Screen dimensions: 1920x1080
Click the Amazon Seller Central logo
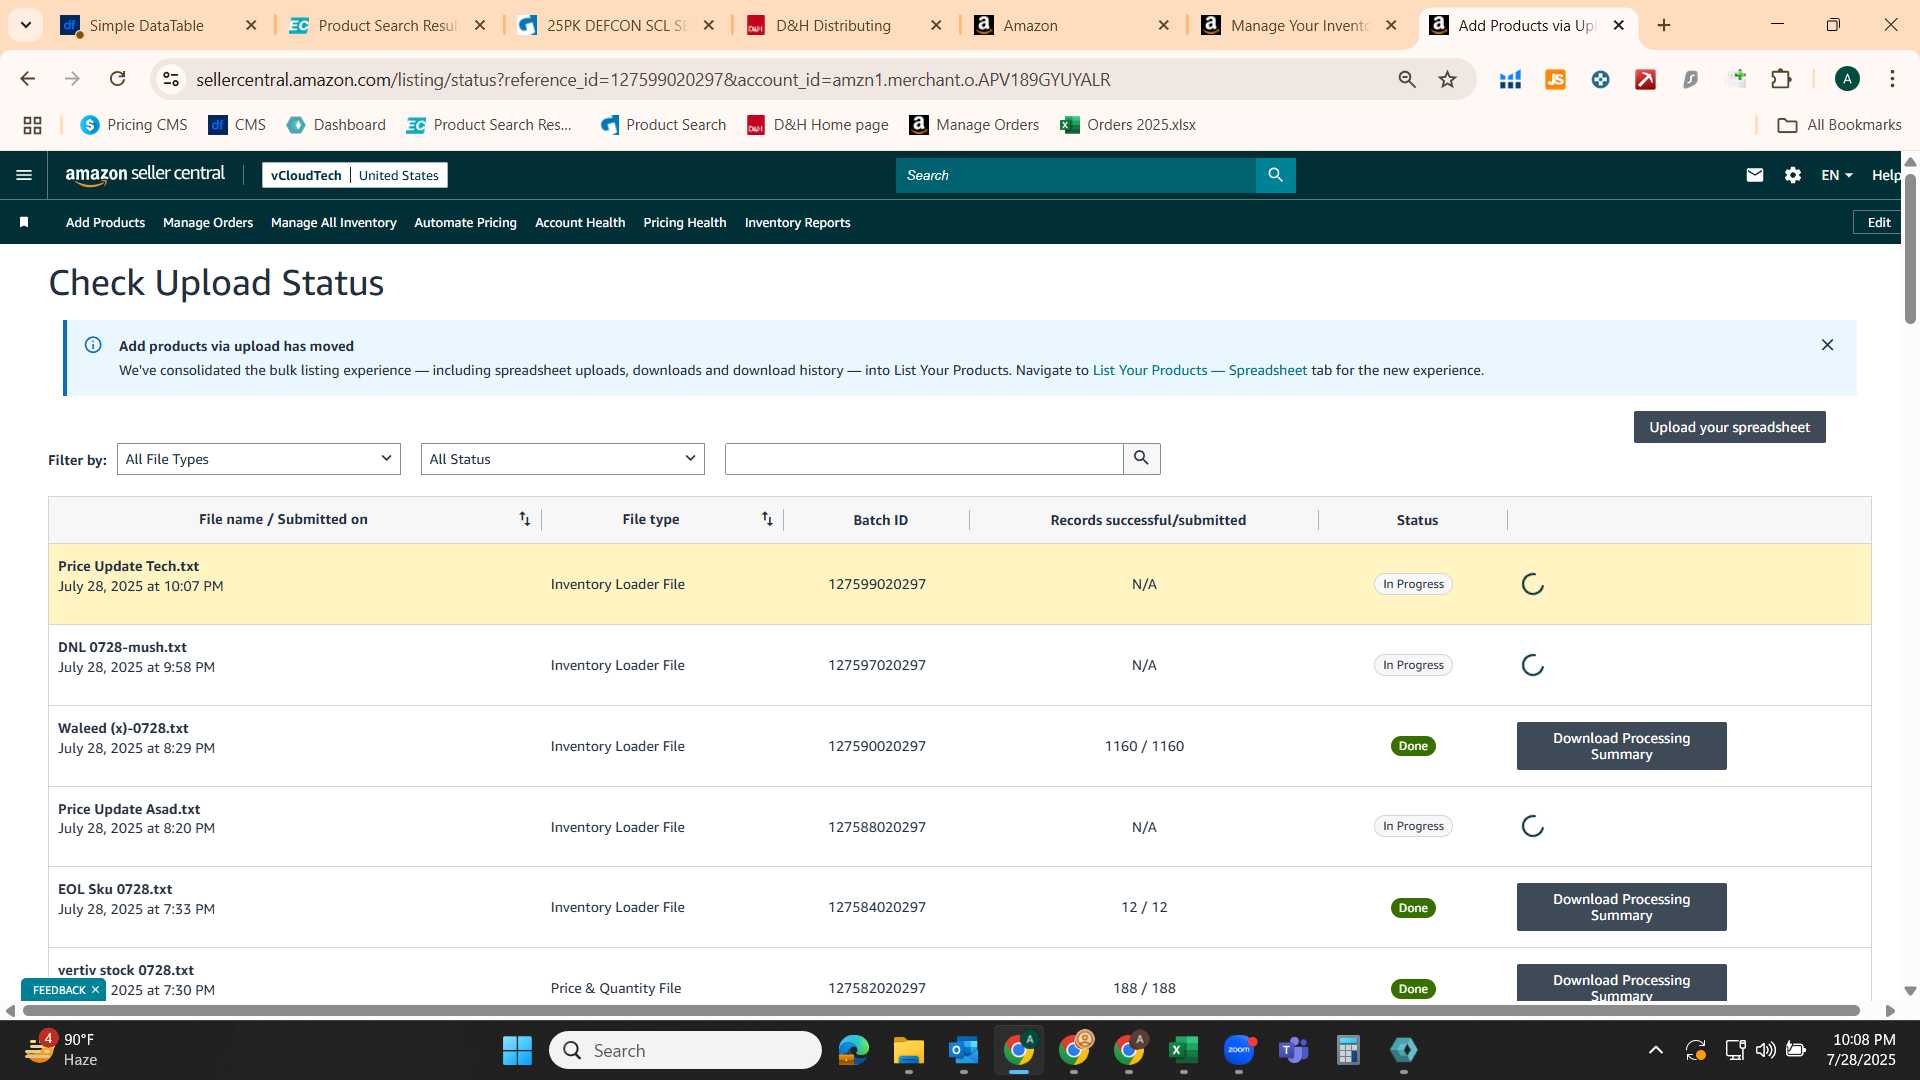[145, 175]
